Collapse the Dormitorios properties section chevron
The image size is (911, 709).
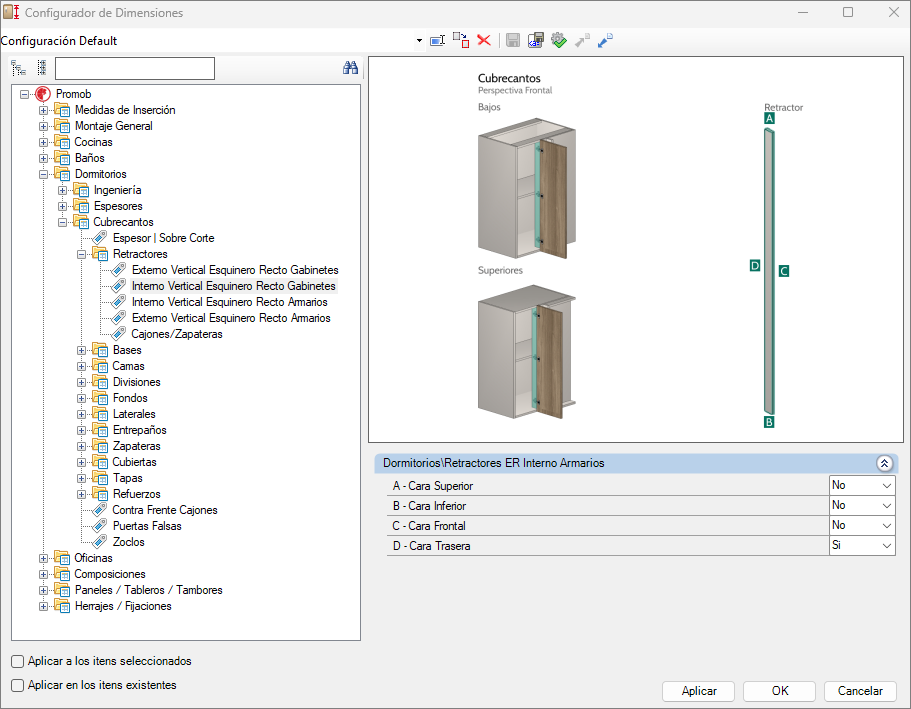point(884,464)
